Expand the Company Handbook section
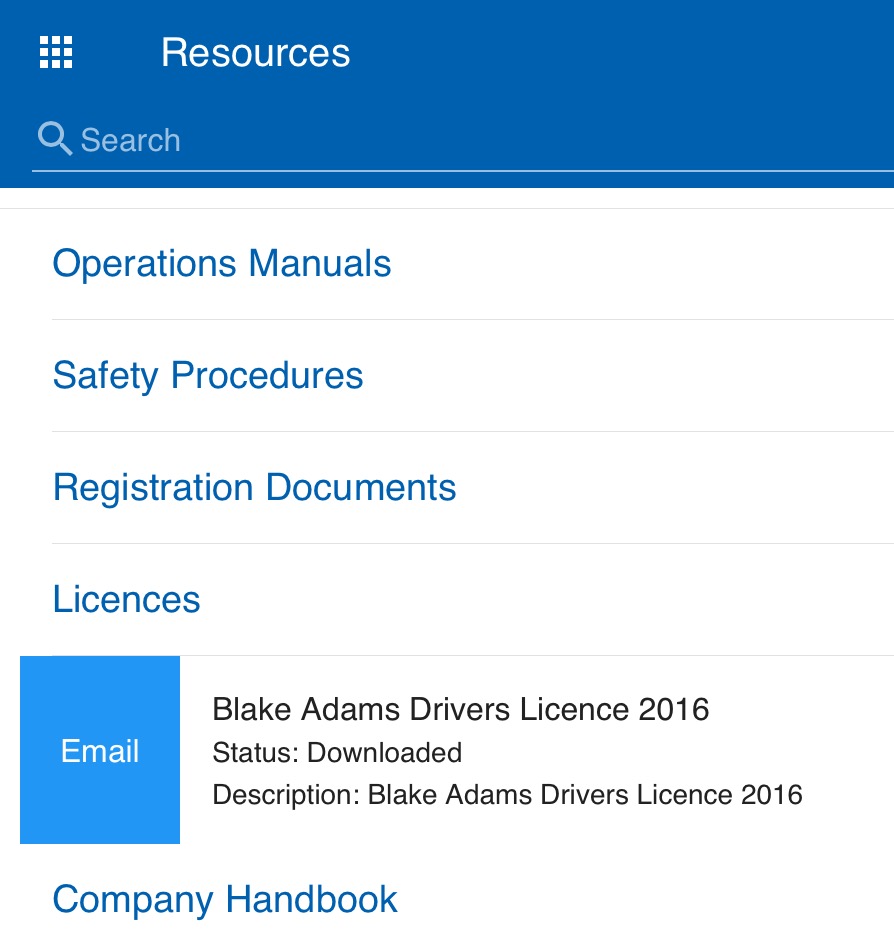894x945 pixels. pyautogui.click(x=225, y=900)
